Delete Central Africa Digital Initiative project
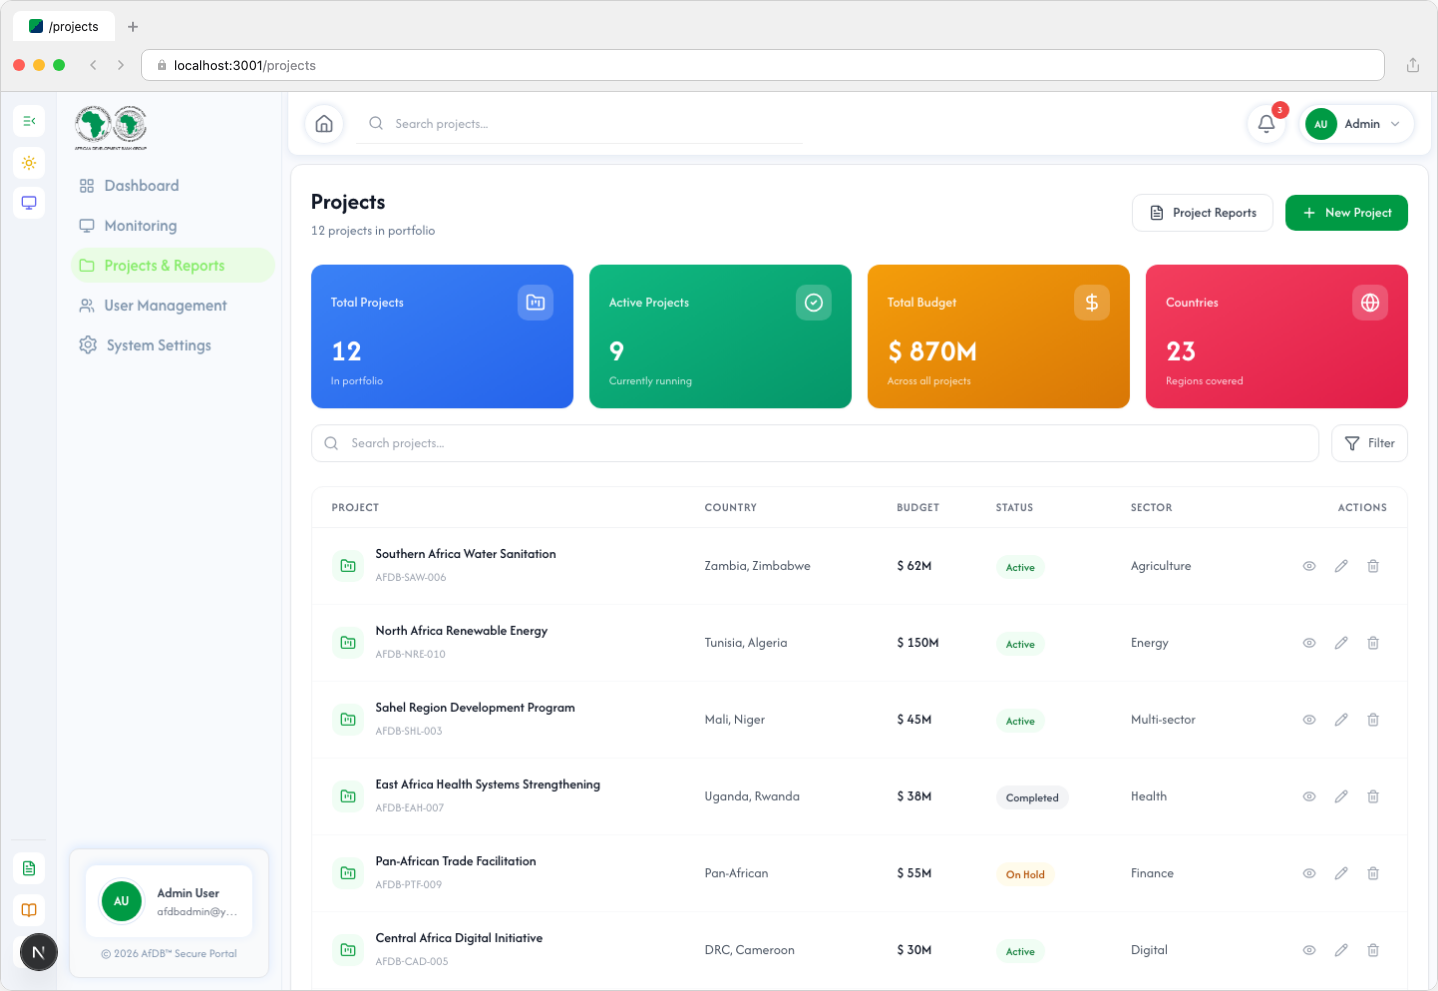This screenshot has height=991, width=1438. [1373, 950]
